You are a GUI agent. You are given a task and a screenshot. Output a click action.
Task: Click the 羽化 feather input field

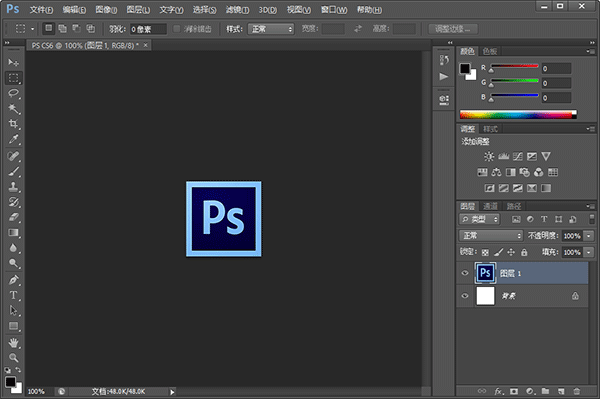[x=148, y=29]
